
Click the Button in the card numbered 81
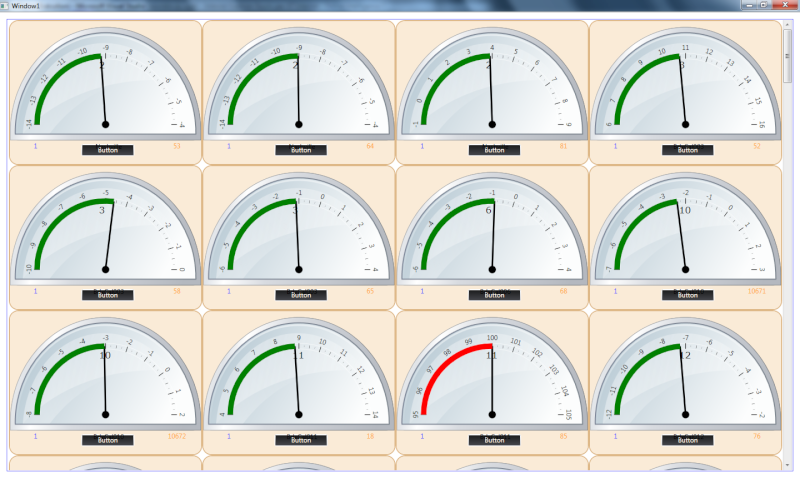(494, 150)
